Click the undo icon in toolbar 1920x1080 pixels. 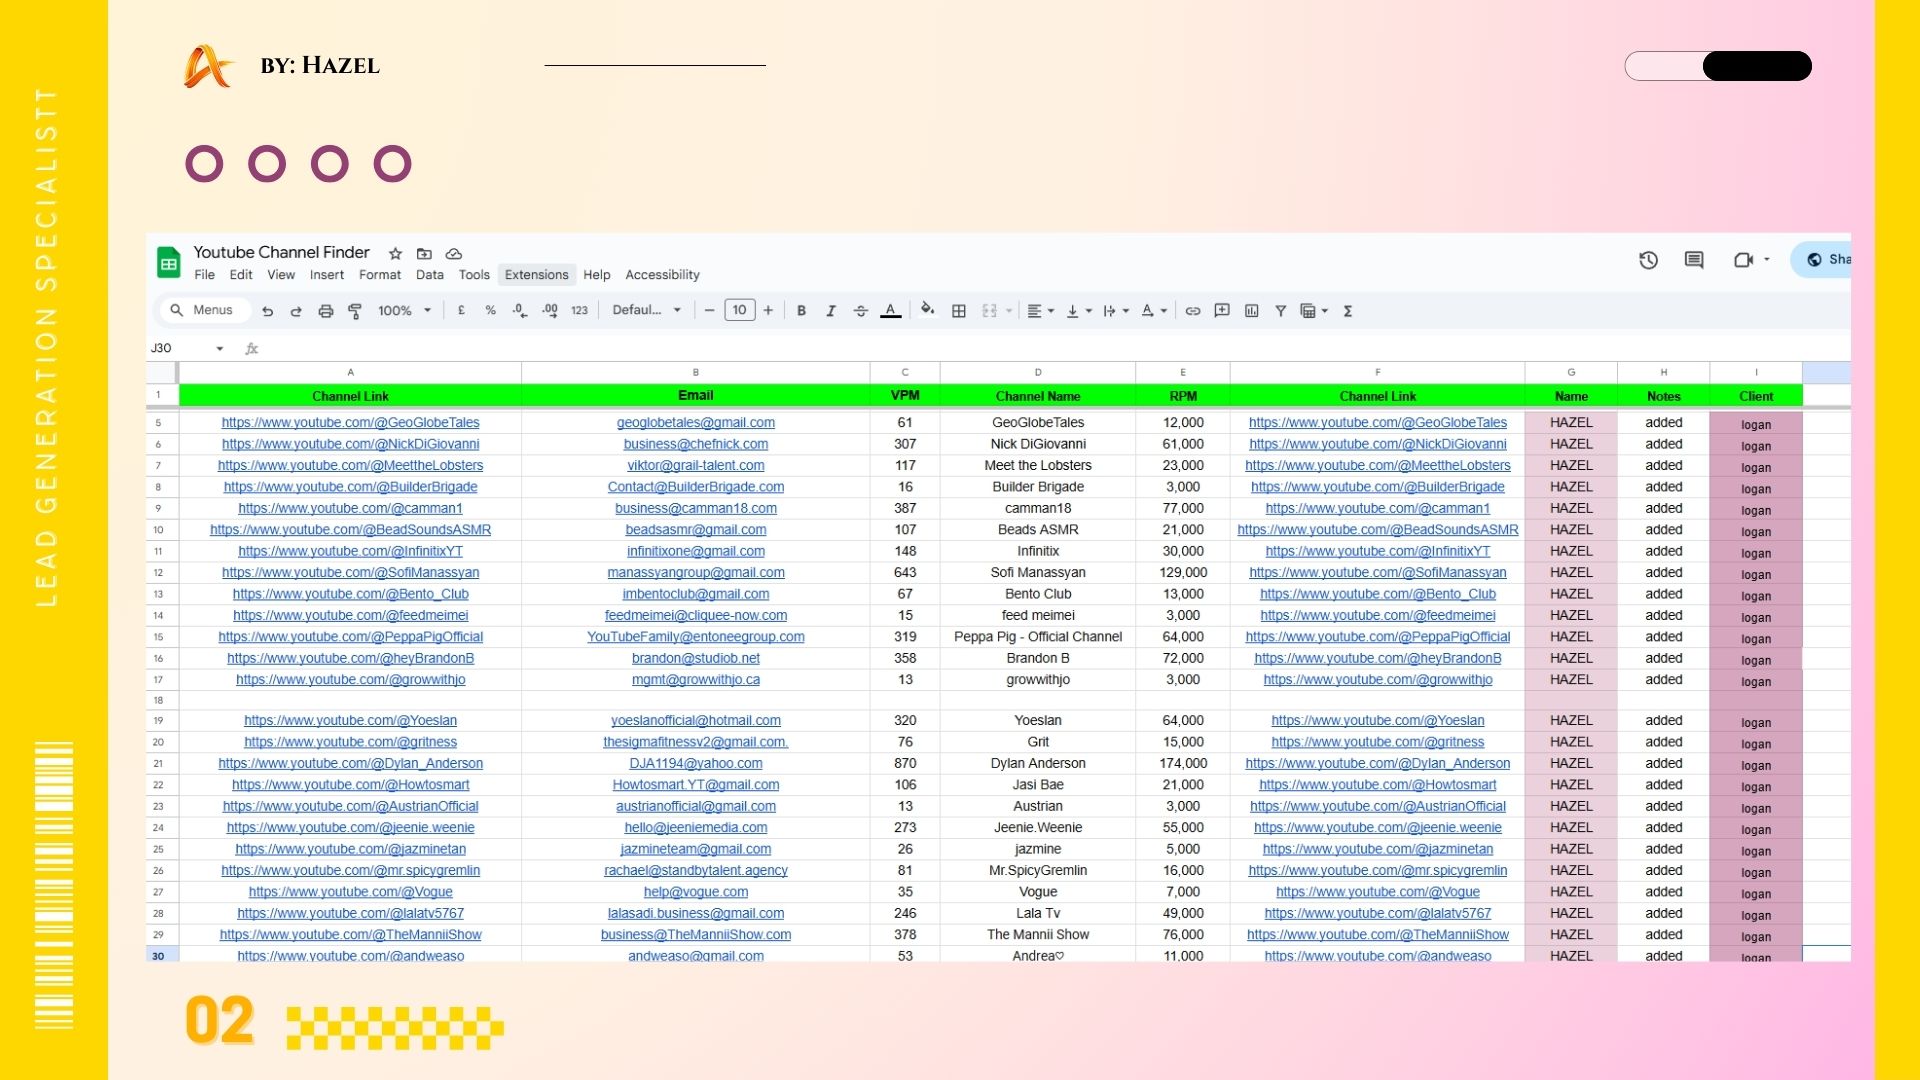coord(267,311)
